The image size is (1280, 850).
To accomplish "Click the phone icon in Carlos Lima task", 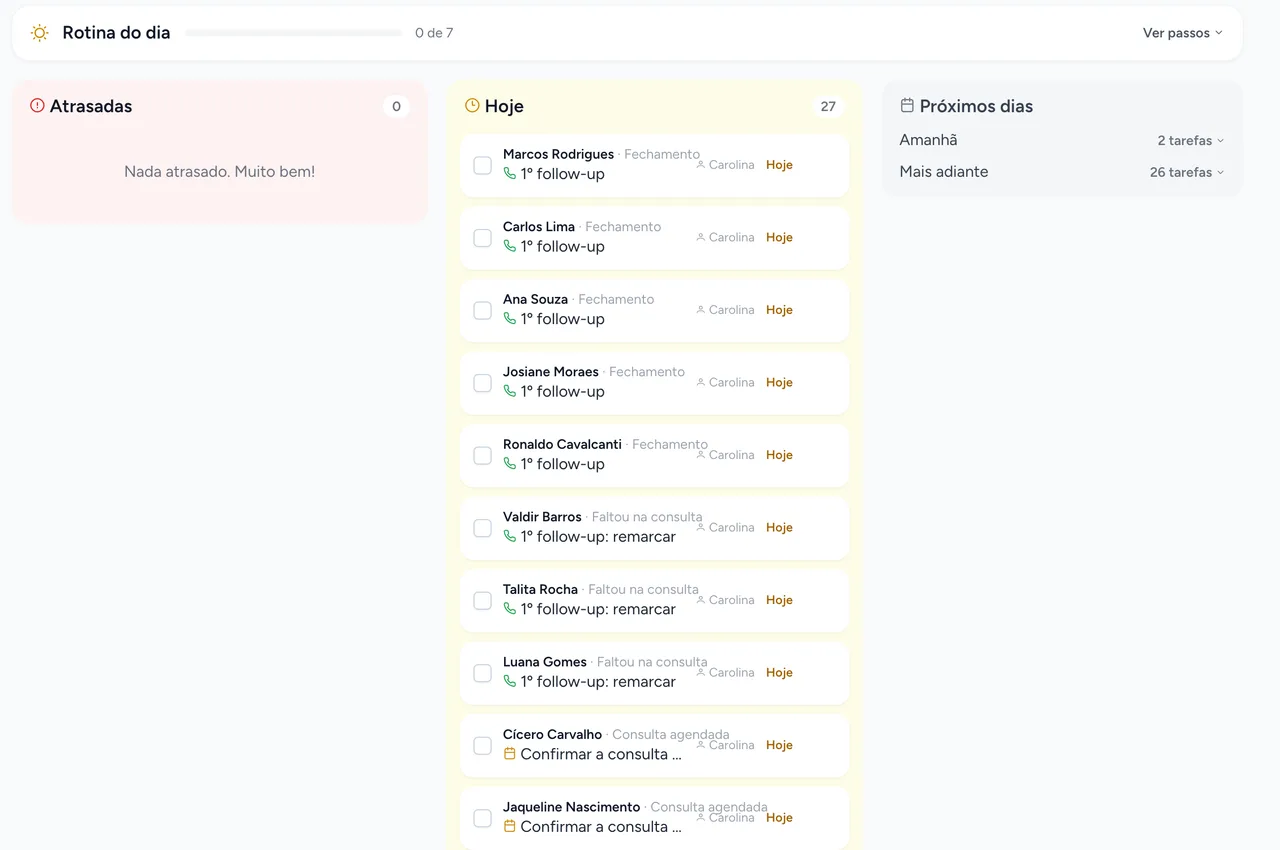I will pos(510,246).
